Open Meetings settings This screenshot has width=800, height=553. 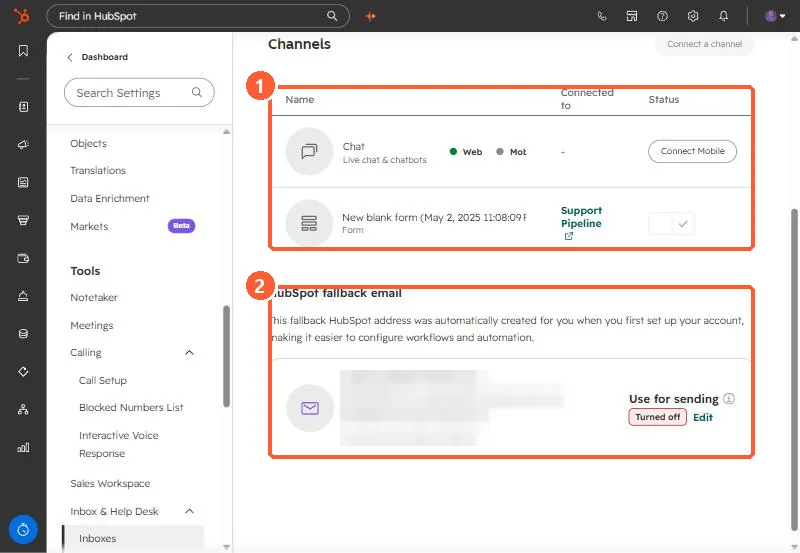(x=92, y=325)
